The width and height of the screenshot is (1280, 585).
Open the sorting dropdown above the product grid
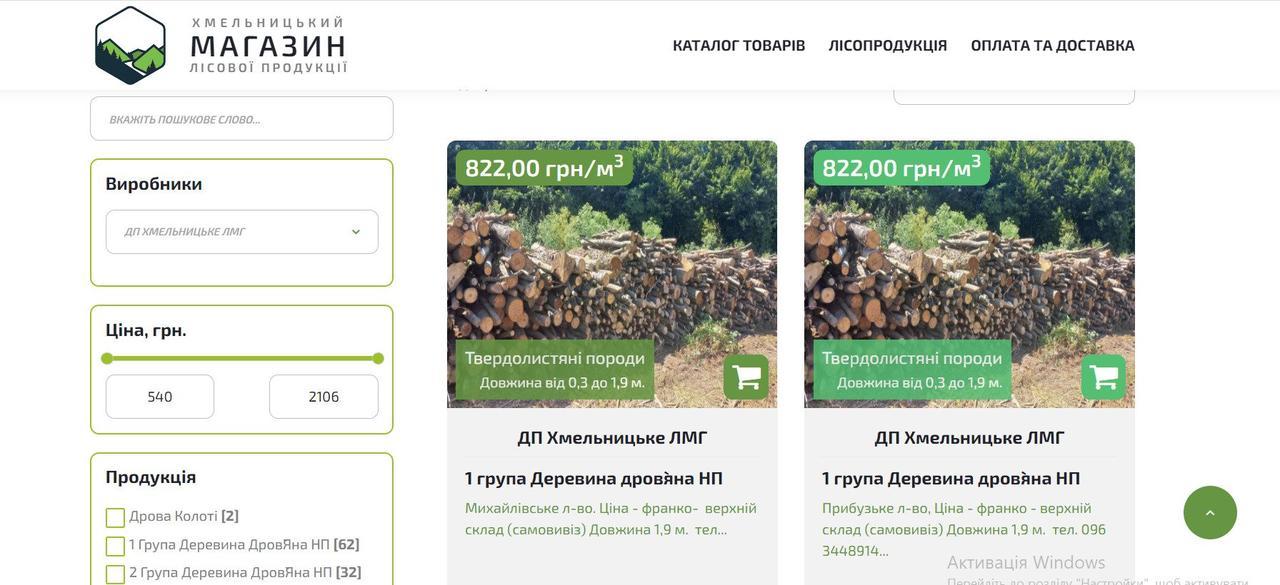[x=1014, y=92]
